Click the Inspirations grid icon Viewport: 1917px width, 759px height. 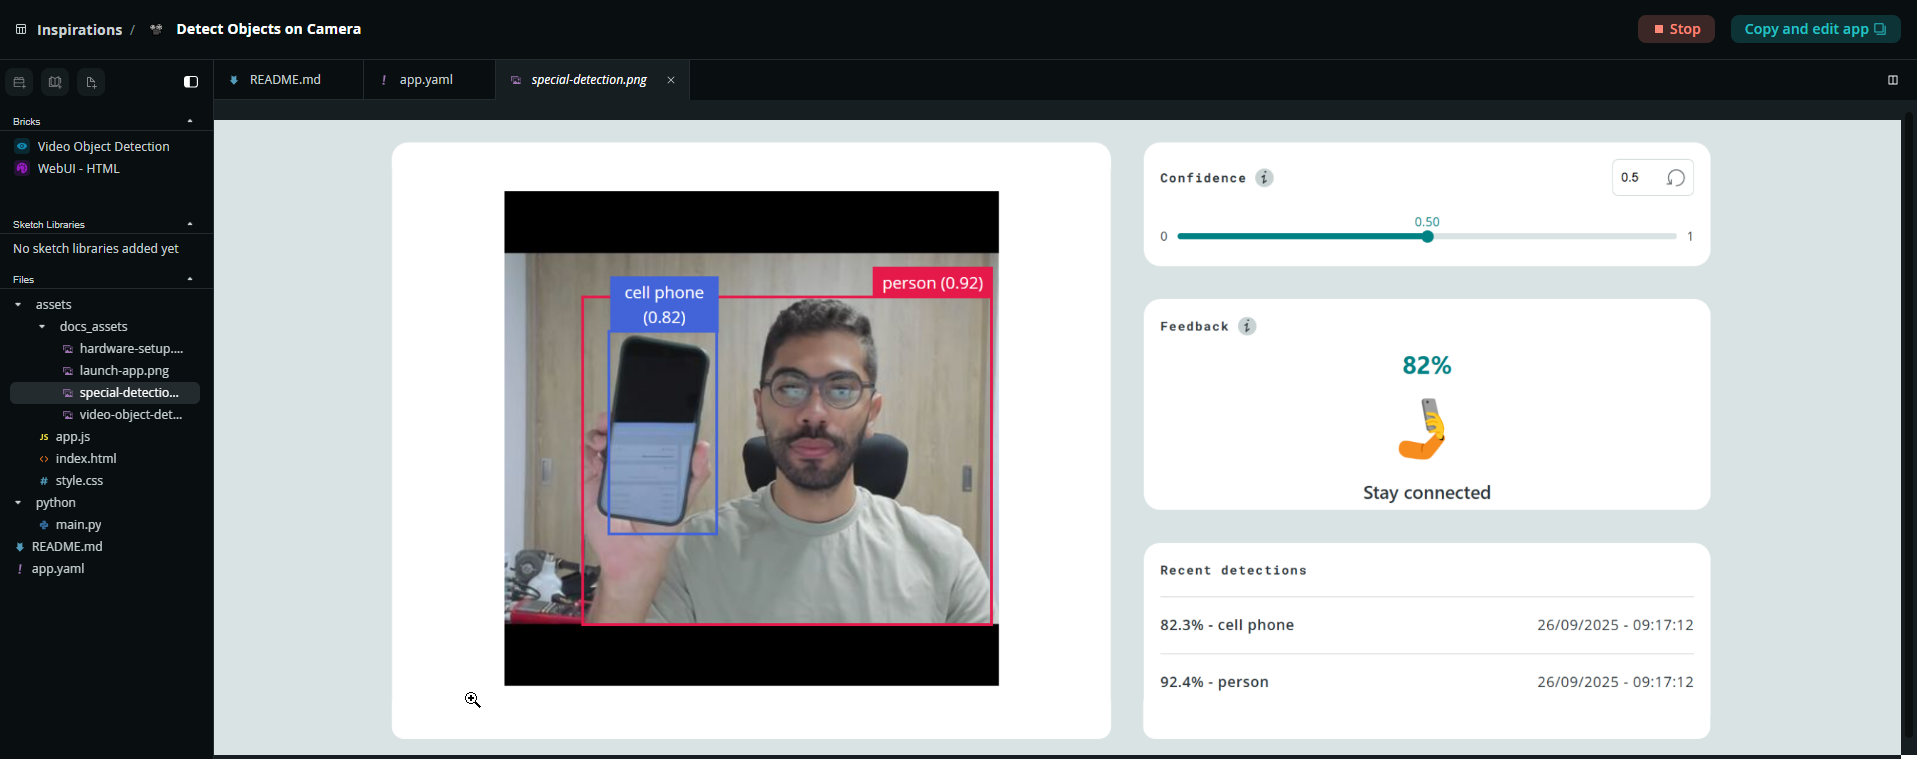pos(21,29)
